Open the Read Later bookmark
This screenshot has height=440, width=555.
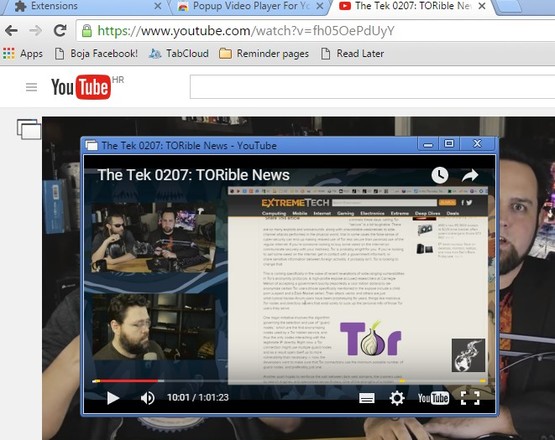click(x=353, y=54)
